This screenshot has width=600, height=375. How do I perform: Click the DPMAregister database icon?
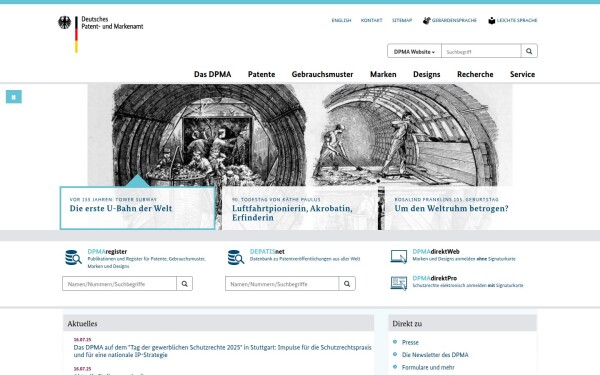point(73,258)
